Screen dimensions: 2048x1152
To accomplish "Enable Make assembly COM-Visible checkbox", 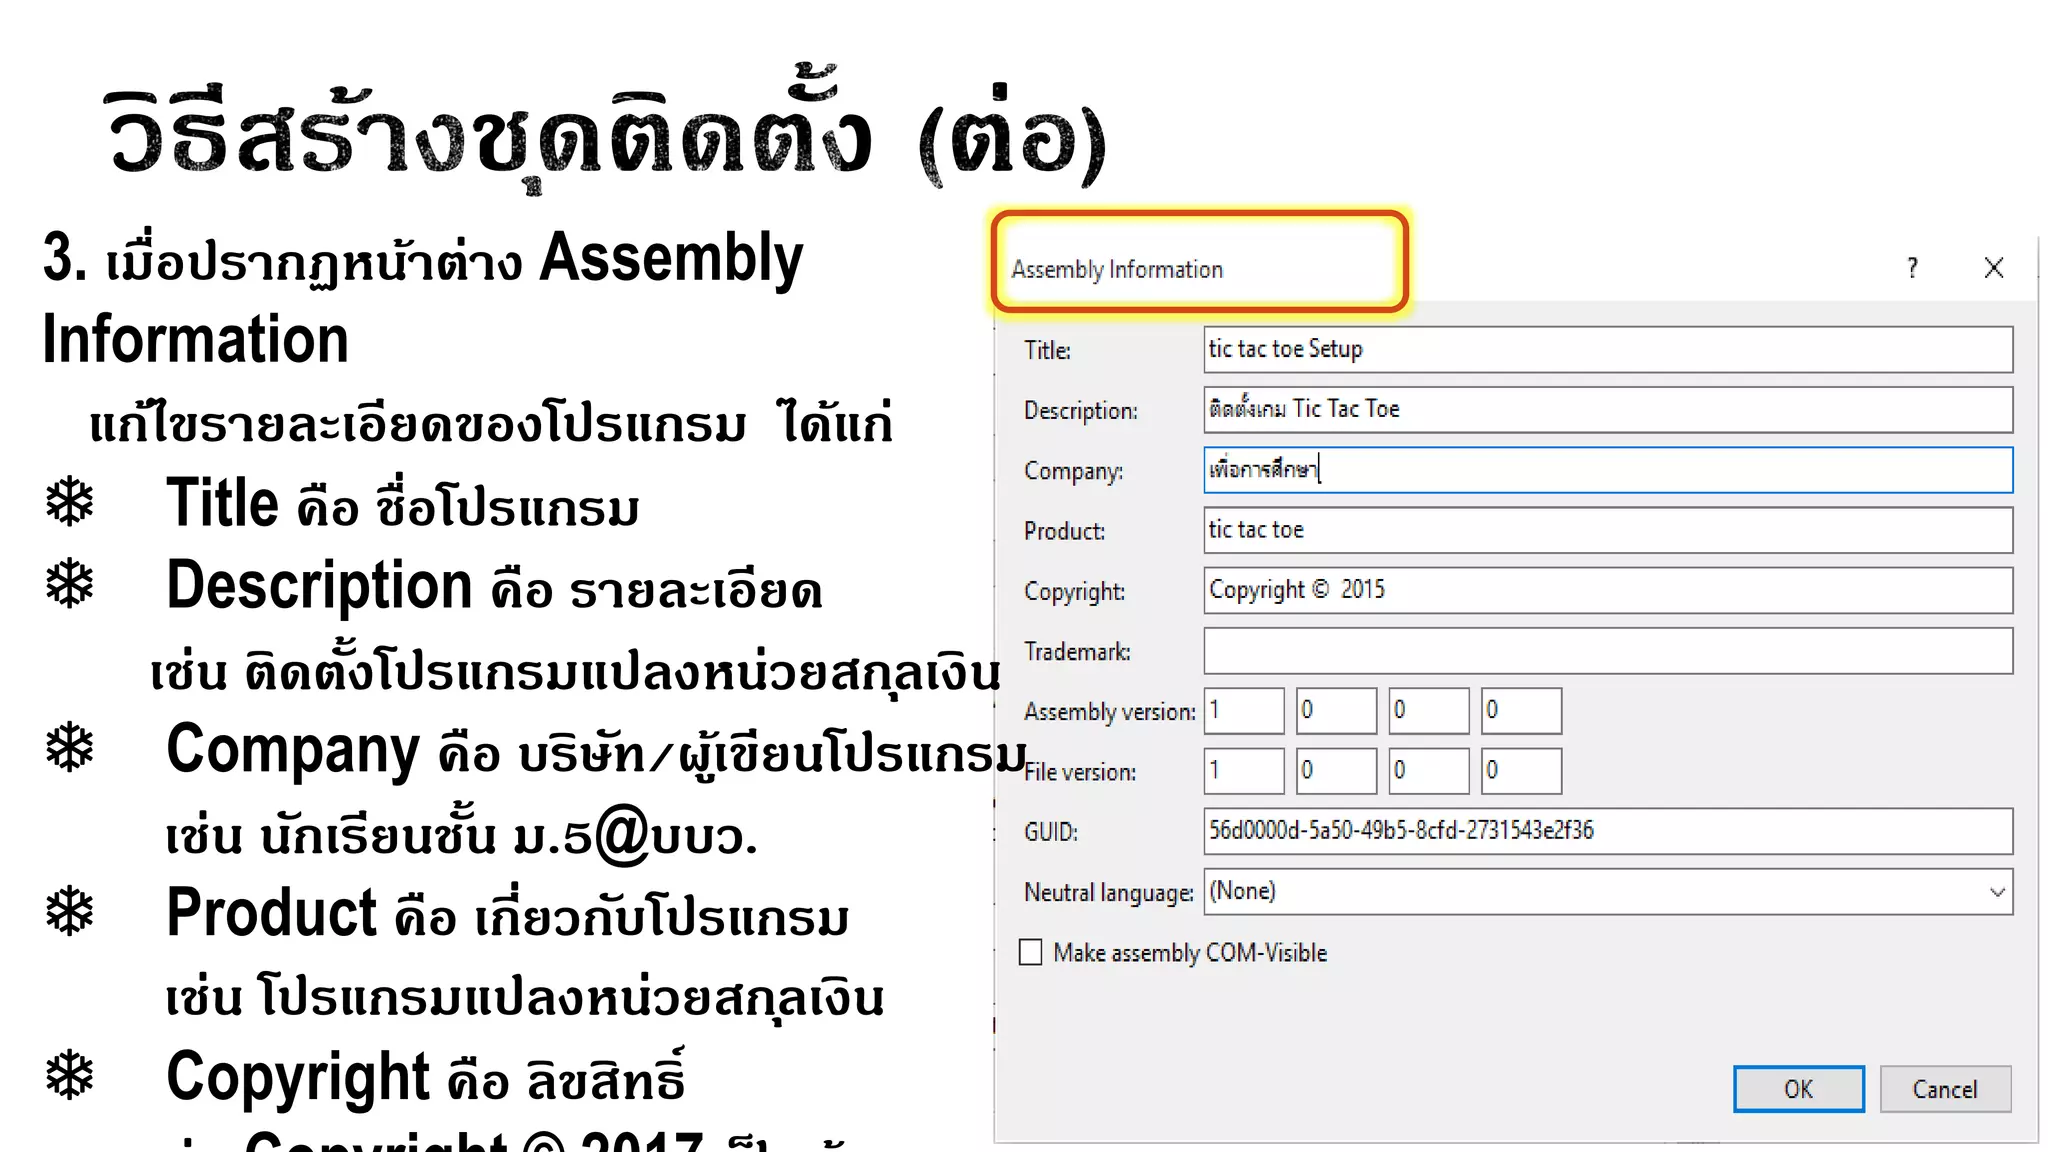I will [x=1030, y=952].
